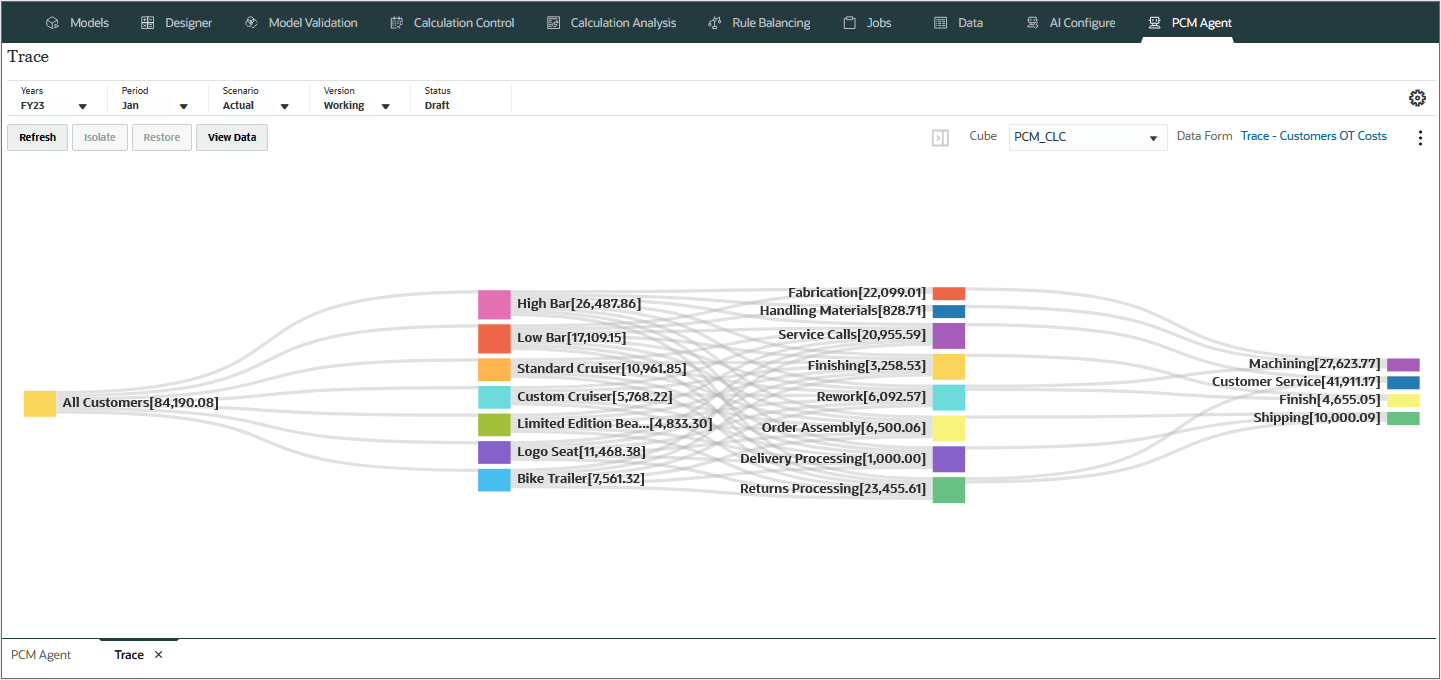Open the Cube PCM_CLC dropdown
1441x680 pixels.
coord(1088,137)
